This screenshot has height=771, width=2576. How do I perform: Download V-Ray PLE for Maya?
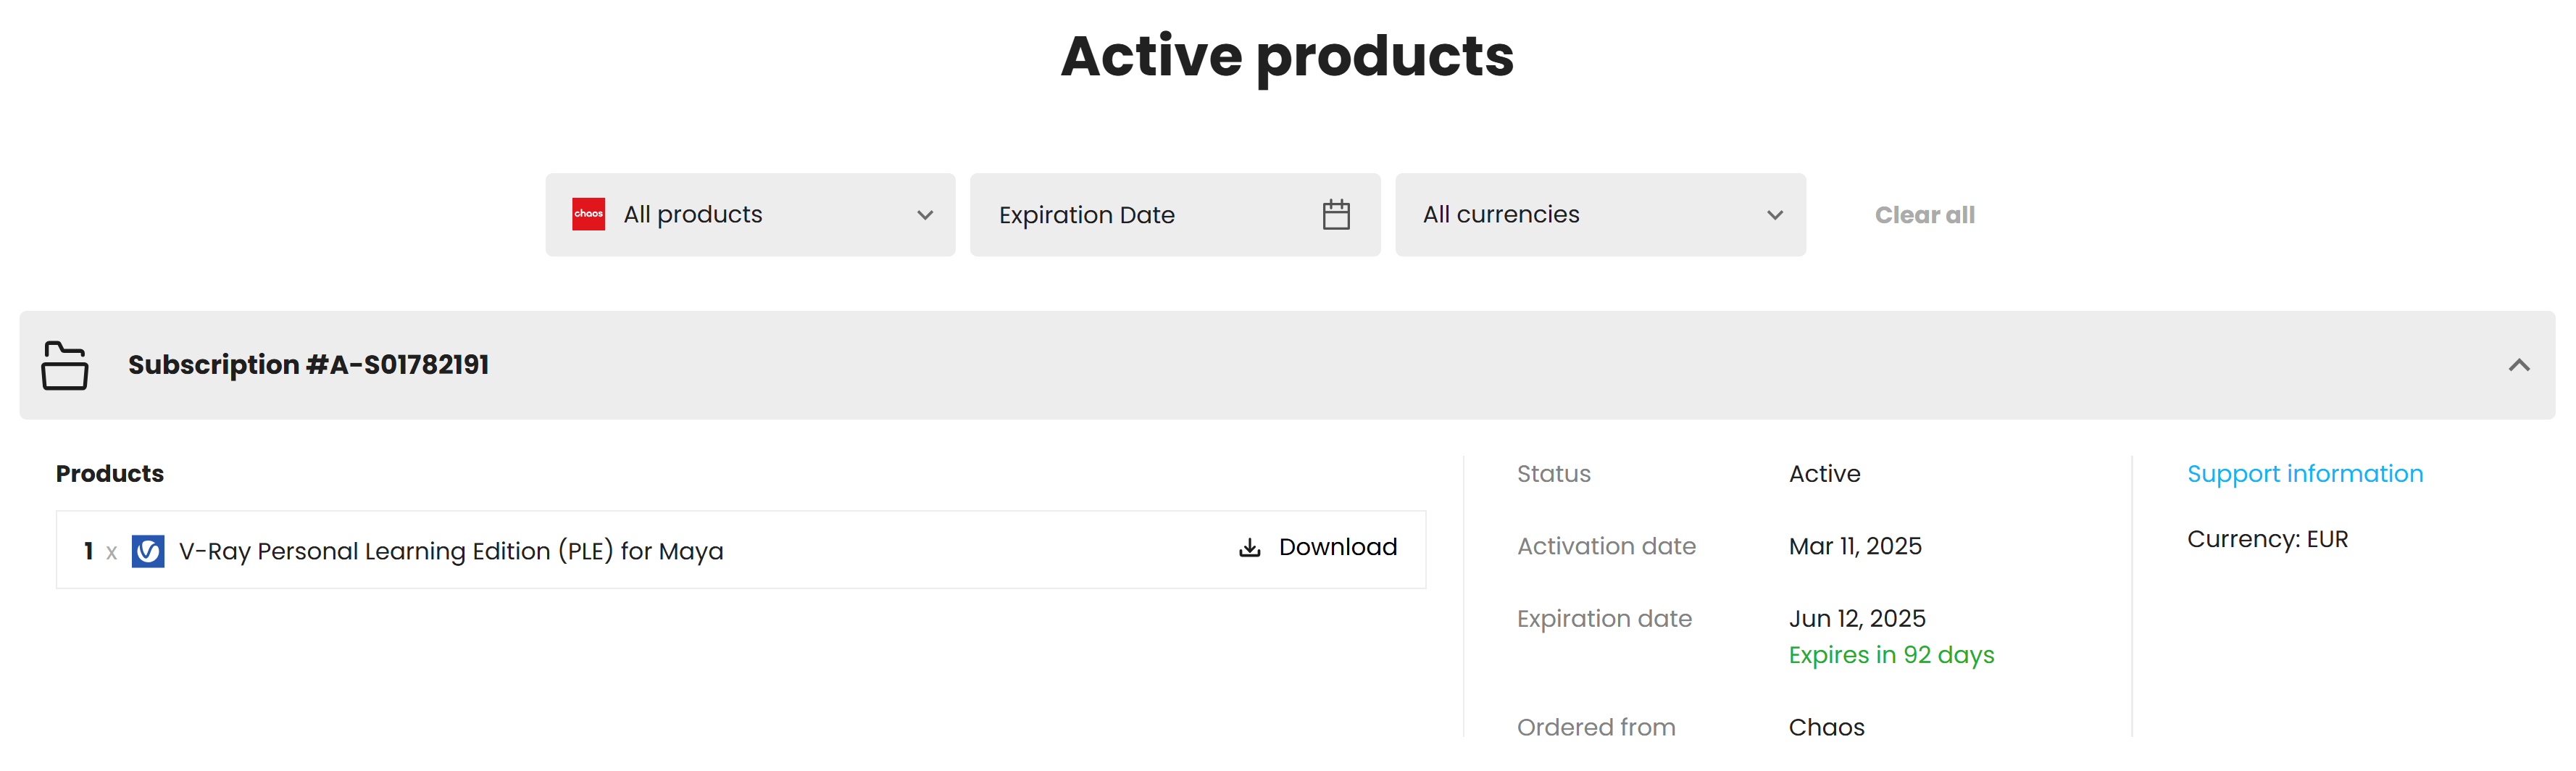(1318, 547)
